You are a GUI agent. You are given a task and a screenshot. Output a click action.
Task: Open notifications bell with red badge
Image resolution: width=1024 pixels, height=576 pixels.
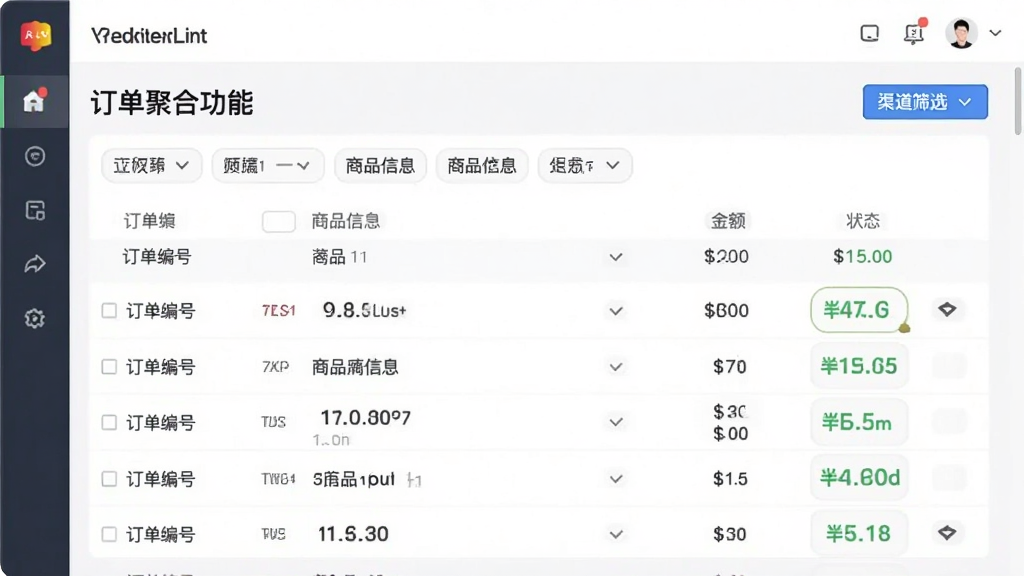[914, 32]
